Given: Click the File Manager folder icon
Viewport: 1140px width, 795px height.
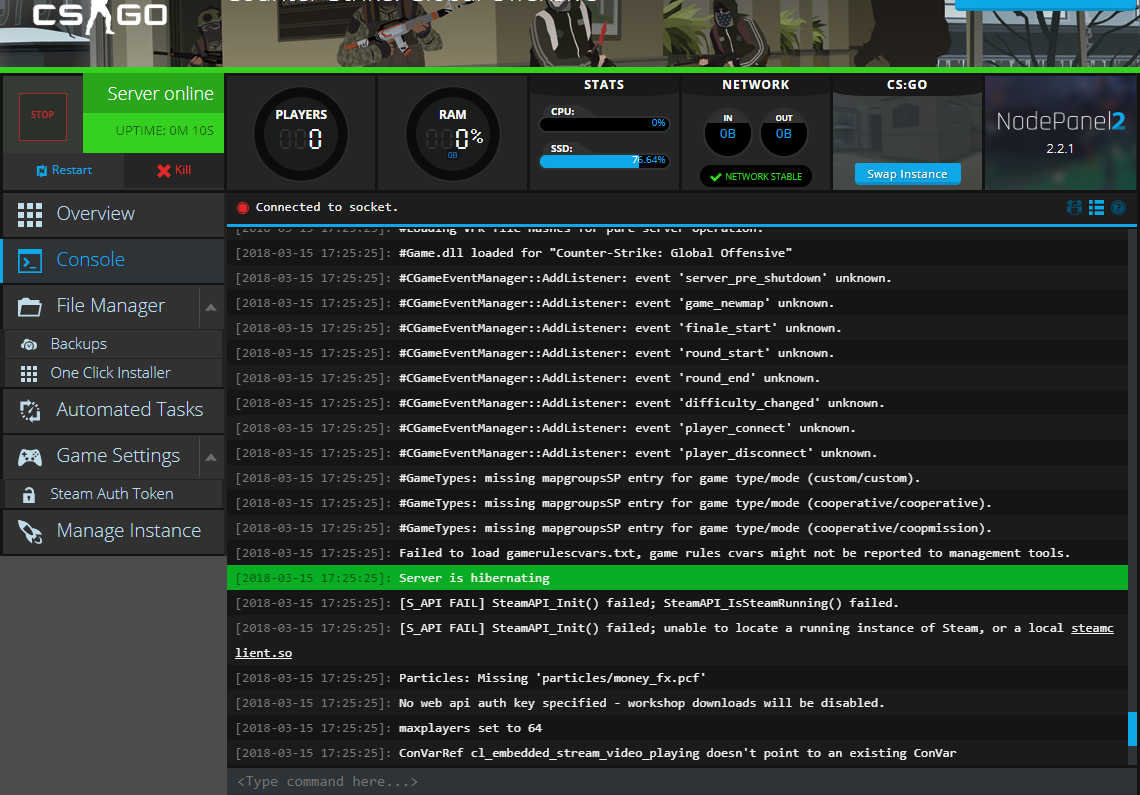Looking at the screenshot, I should tap(30, 306).
